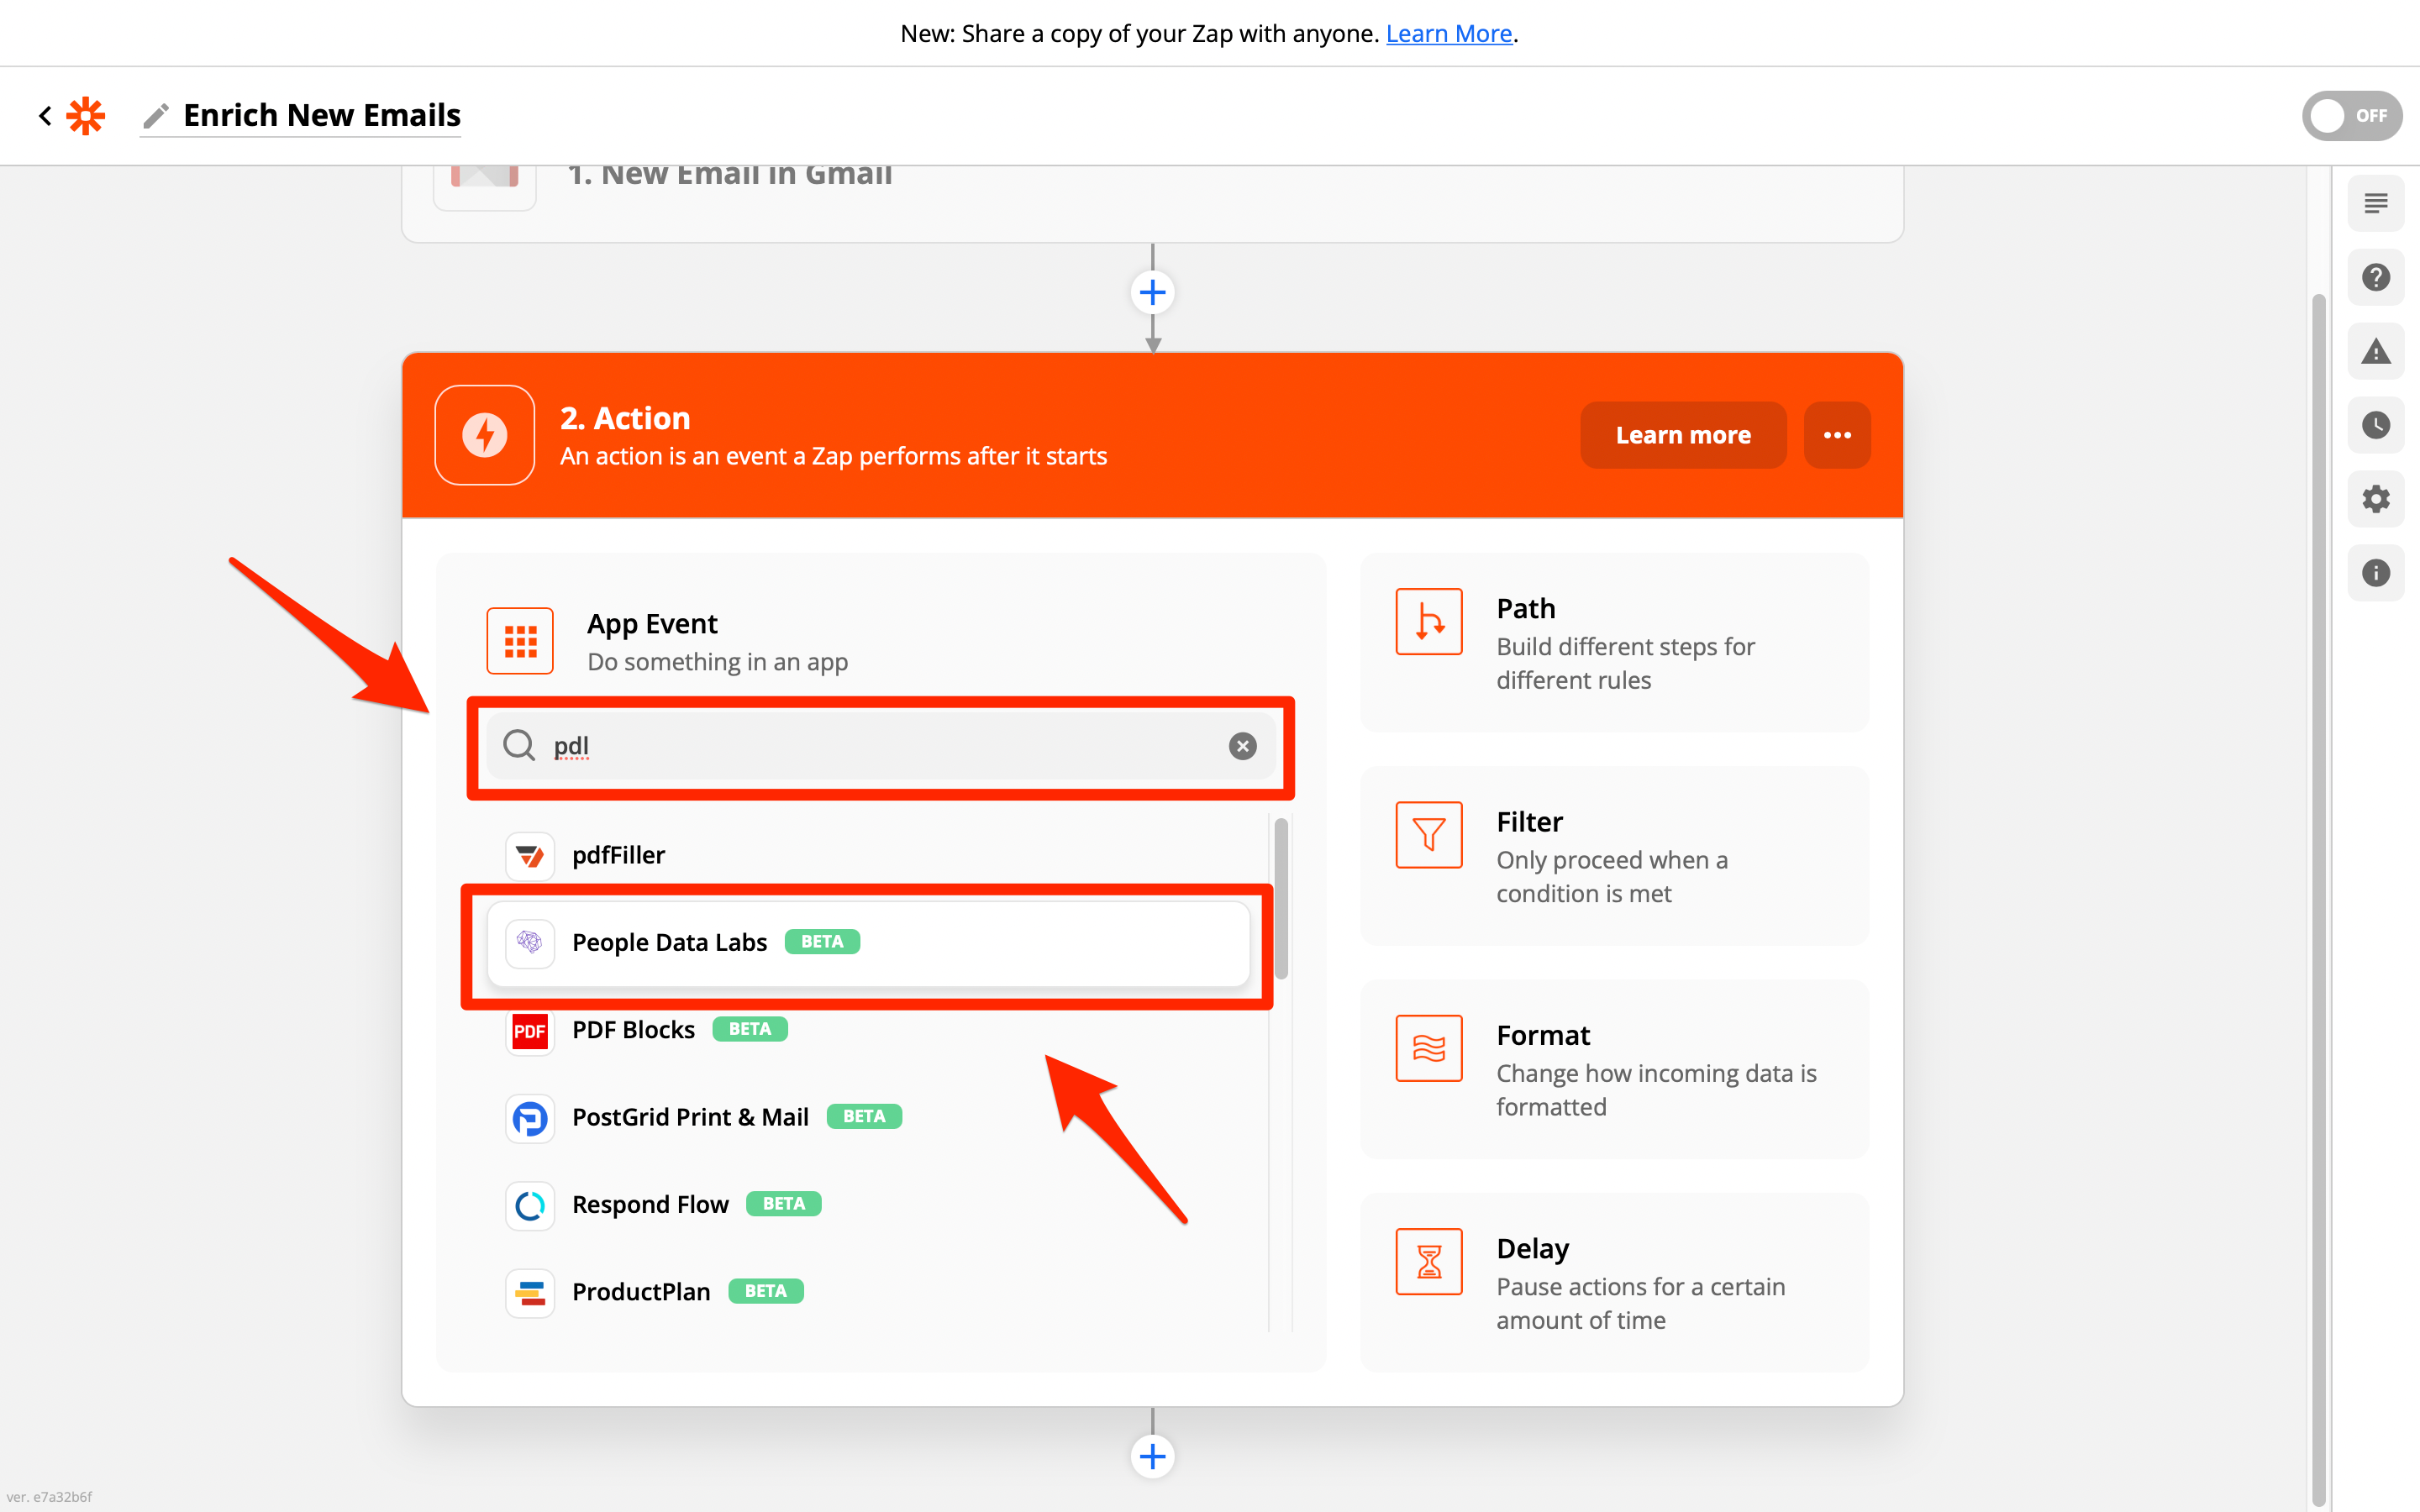
Task: Open the history clock icon
Action: point(2375,425)
